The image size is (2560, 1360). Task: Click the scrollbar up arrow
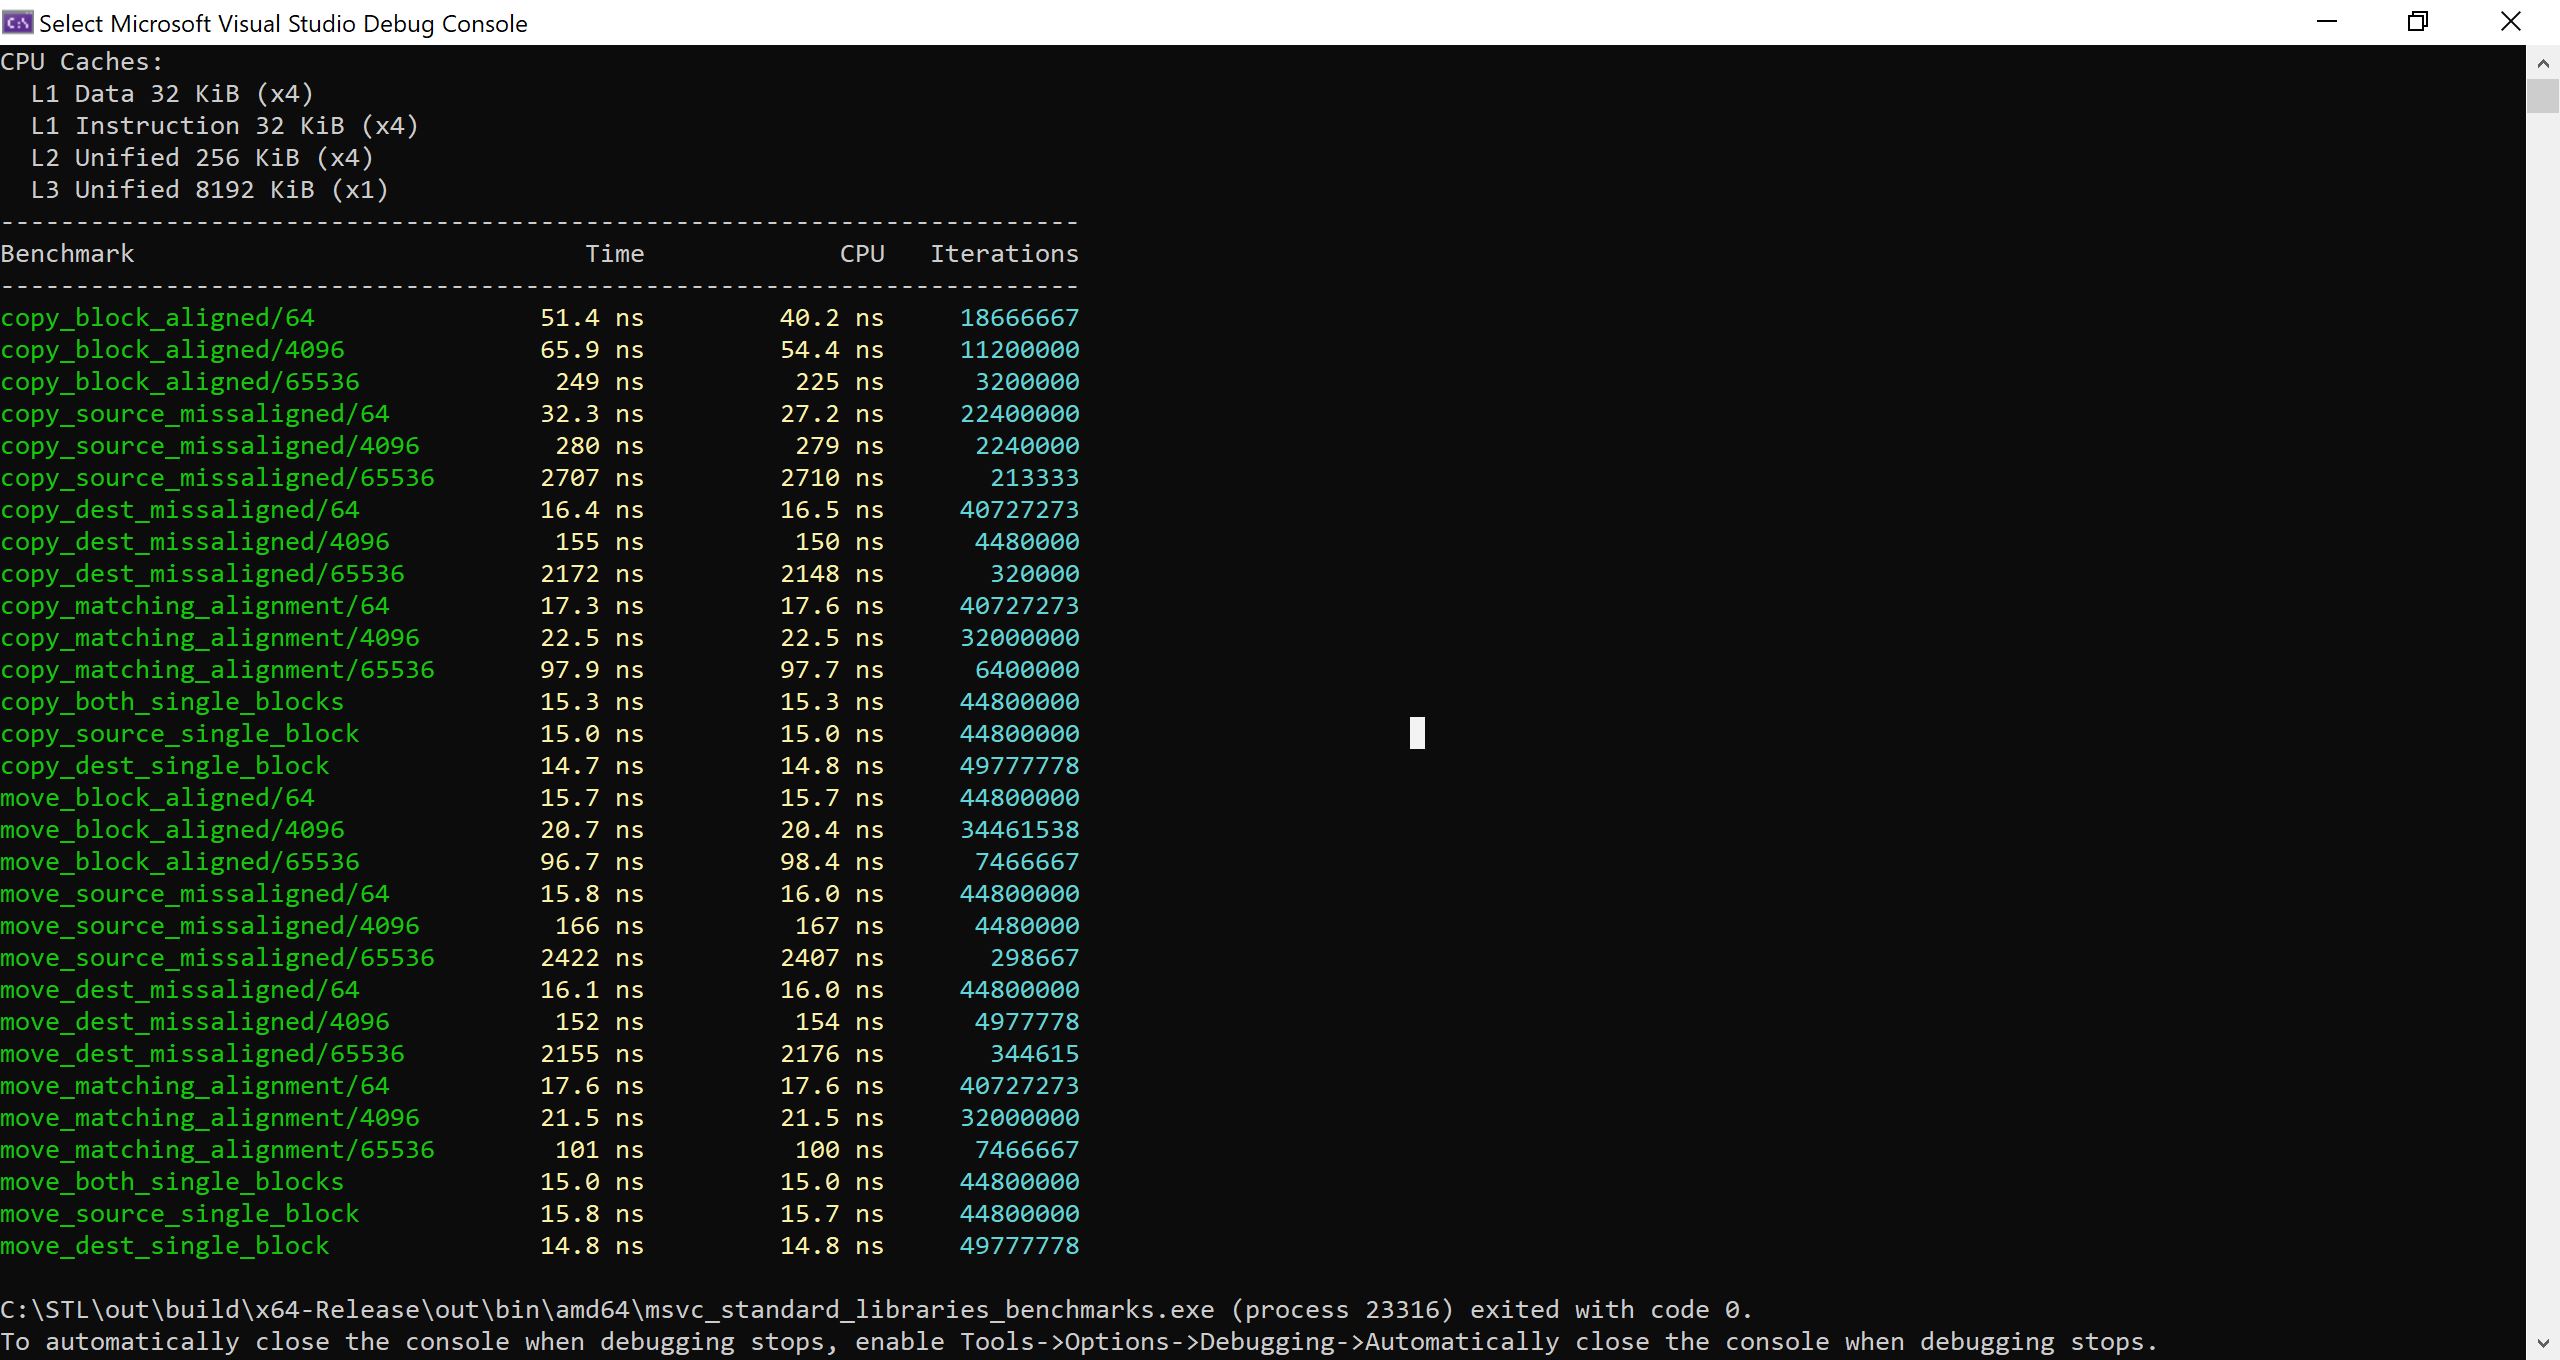point(2542,63)
